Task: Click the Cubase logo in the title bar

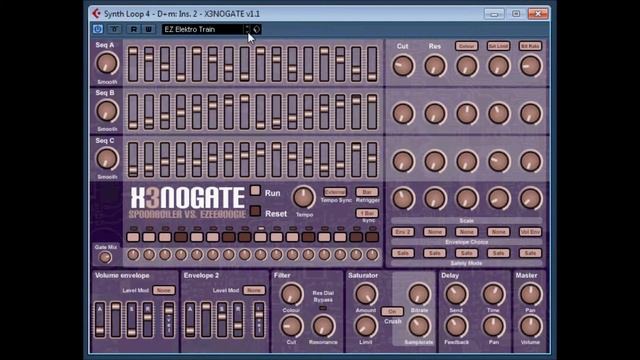Action: [96, 13]
